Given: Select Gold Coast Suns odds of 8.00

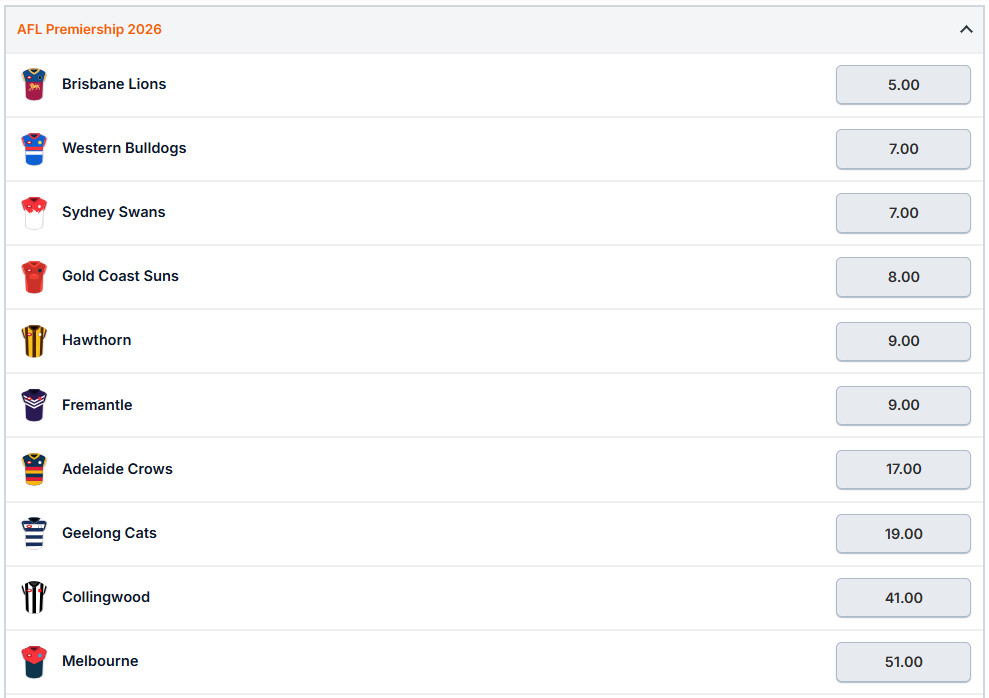Looking at the screenshot, I should point(902,277).
